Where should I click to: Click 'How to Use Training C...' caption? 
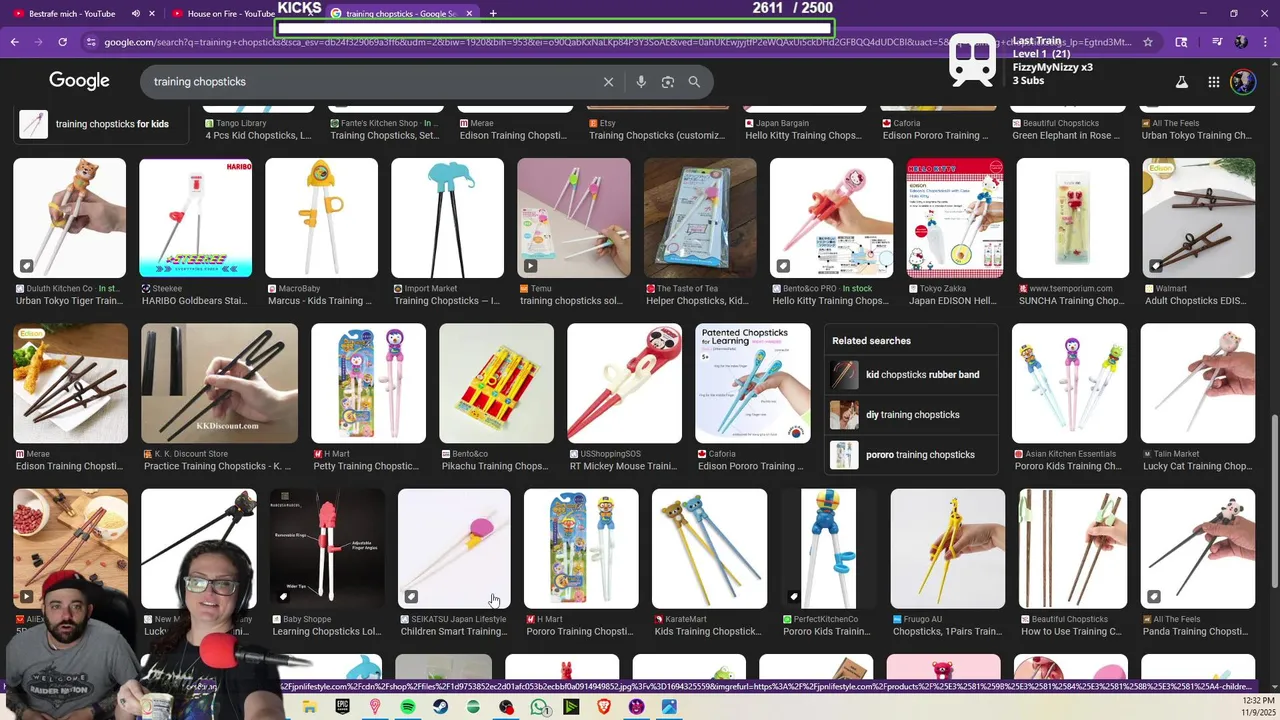click(1070, 631)
